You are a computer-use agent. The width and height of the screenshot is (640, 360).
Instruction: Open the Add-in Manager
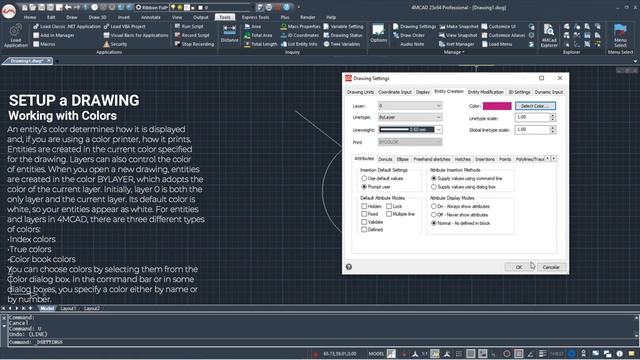coord(54,35)
